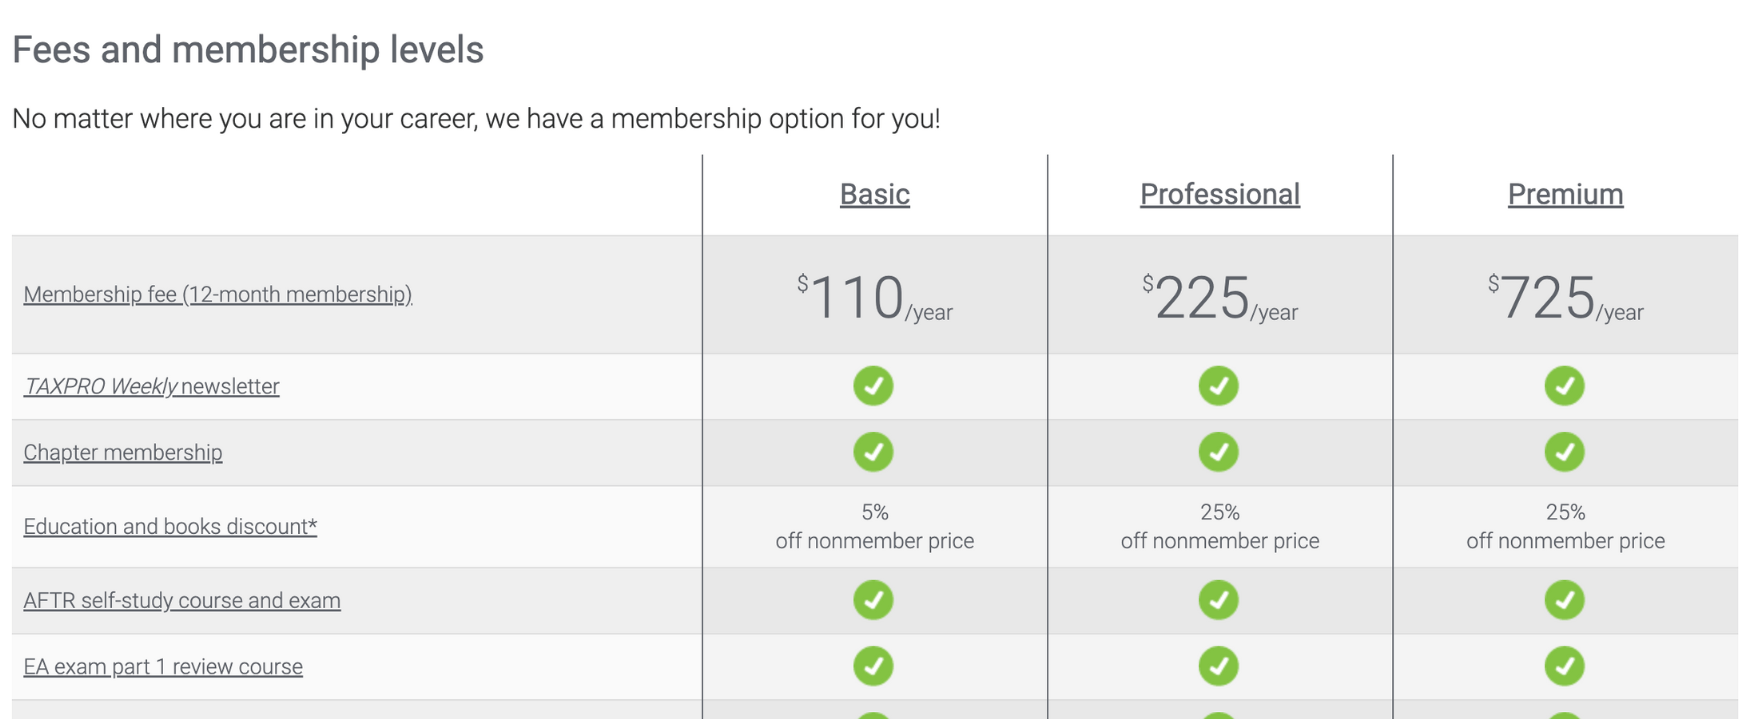This screenshot has width=1750, height=719.
Task: Select the Basic checkmark for EA exam review course
Action: [x=873, y=665]
